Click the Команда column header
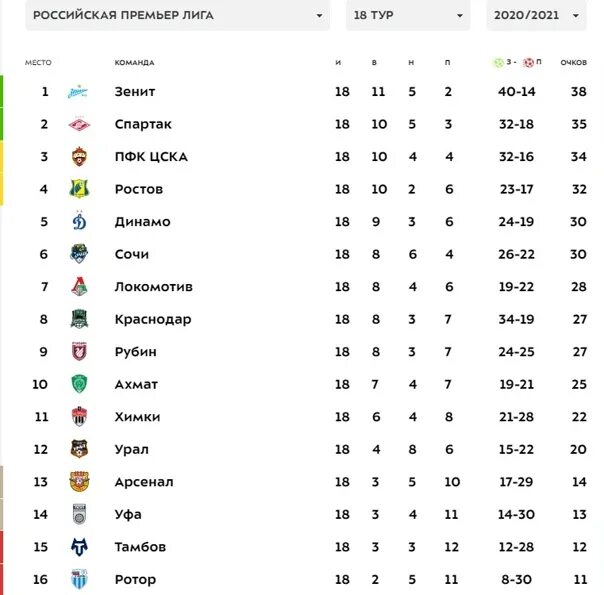Viewport: 604px width, 595px height. click(x=134, y=62)
